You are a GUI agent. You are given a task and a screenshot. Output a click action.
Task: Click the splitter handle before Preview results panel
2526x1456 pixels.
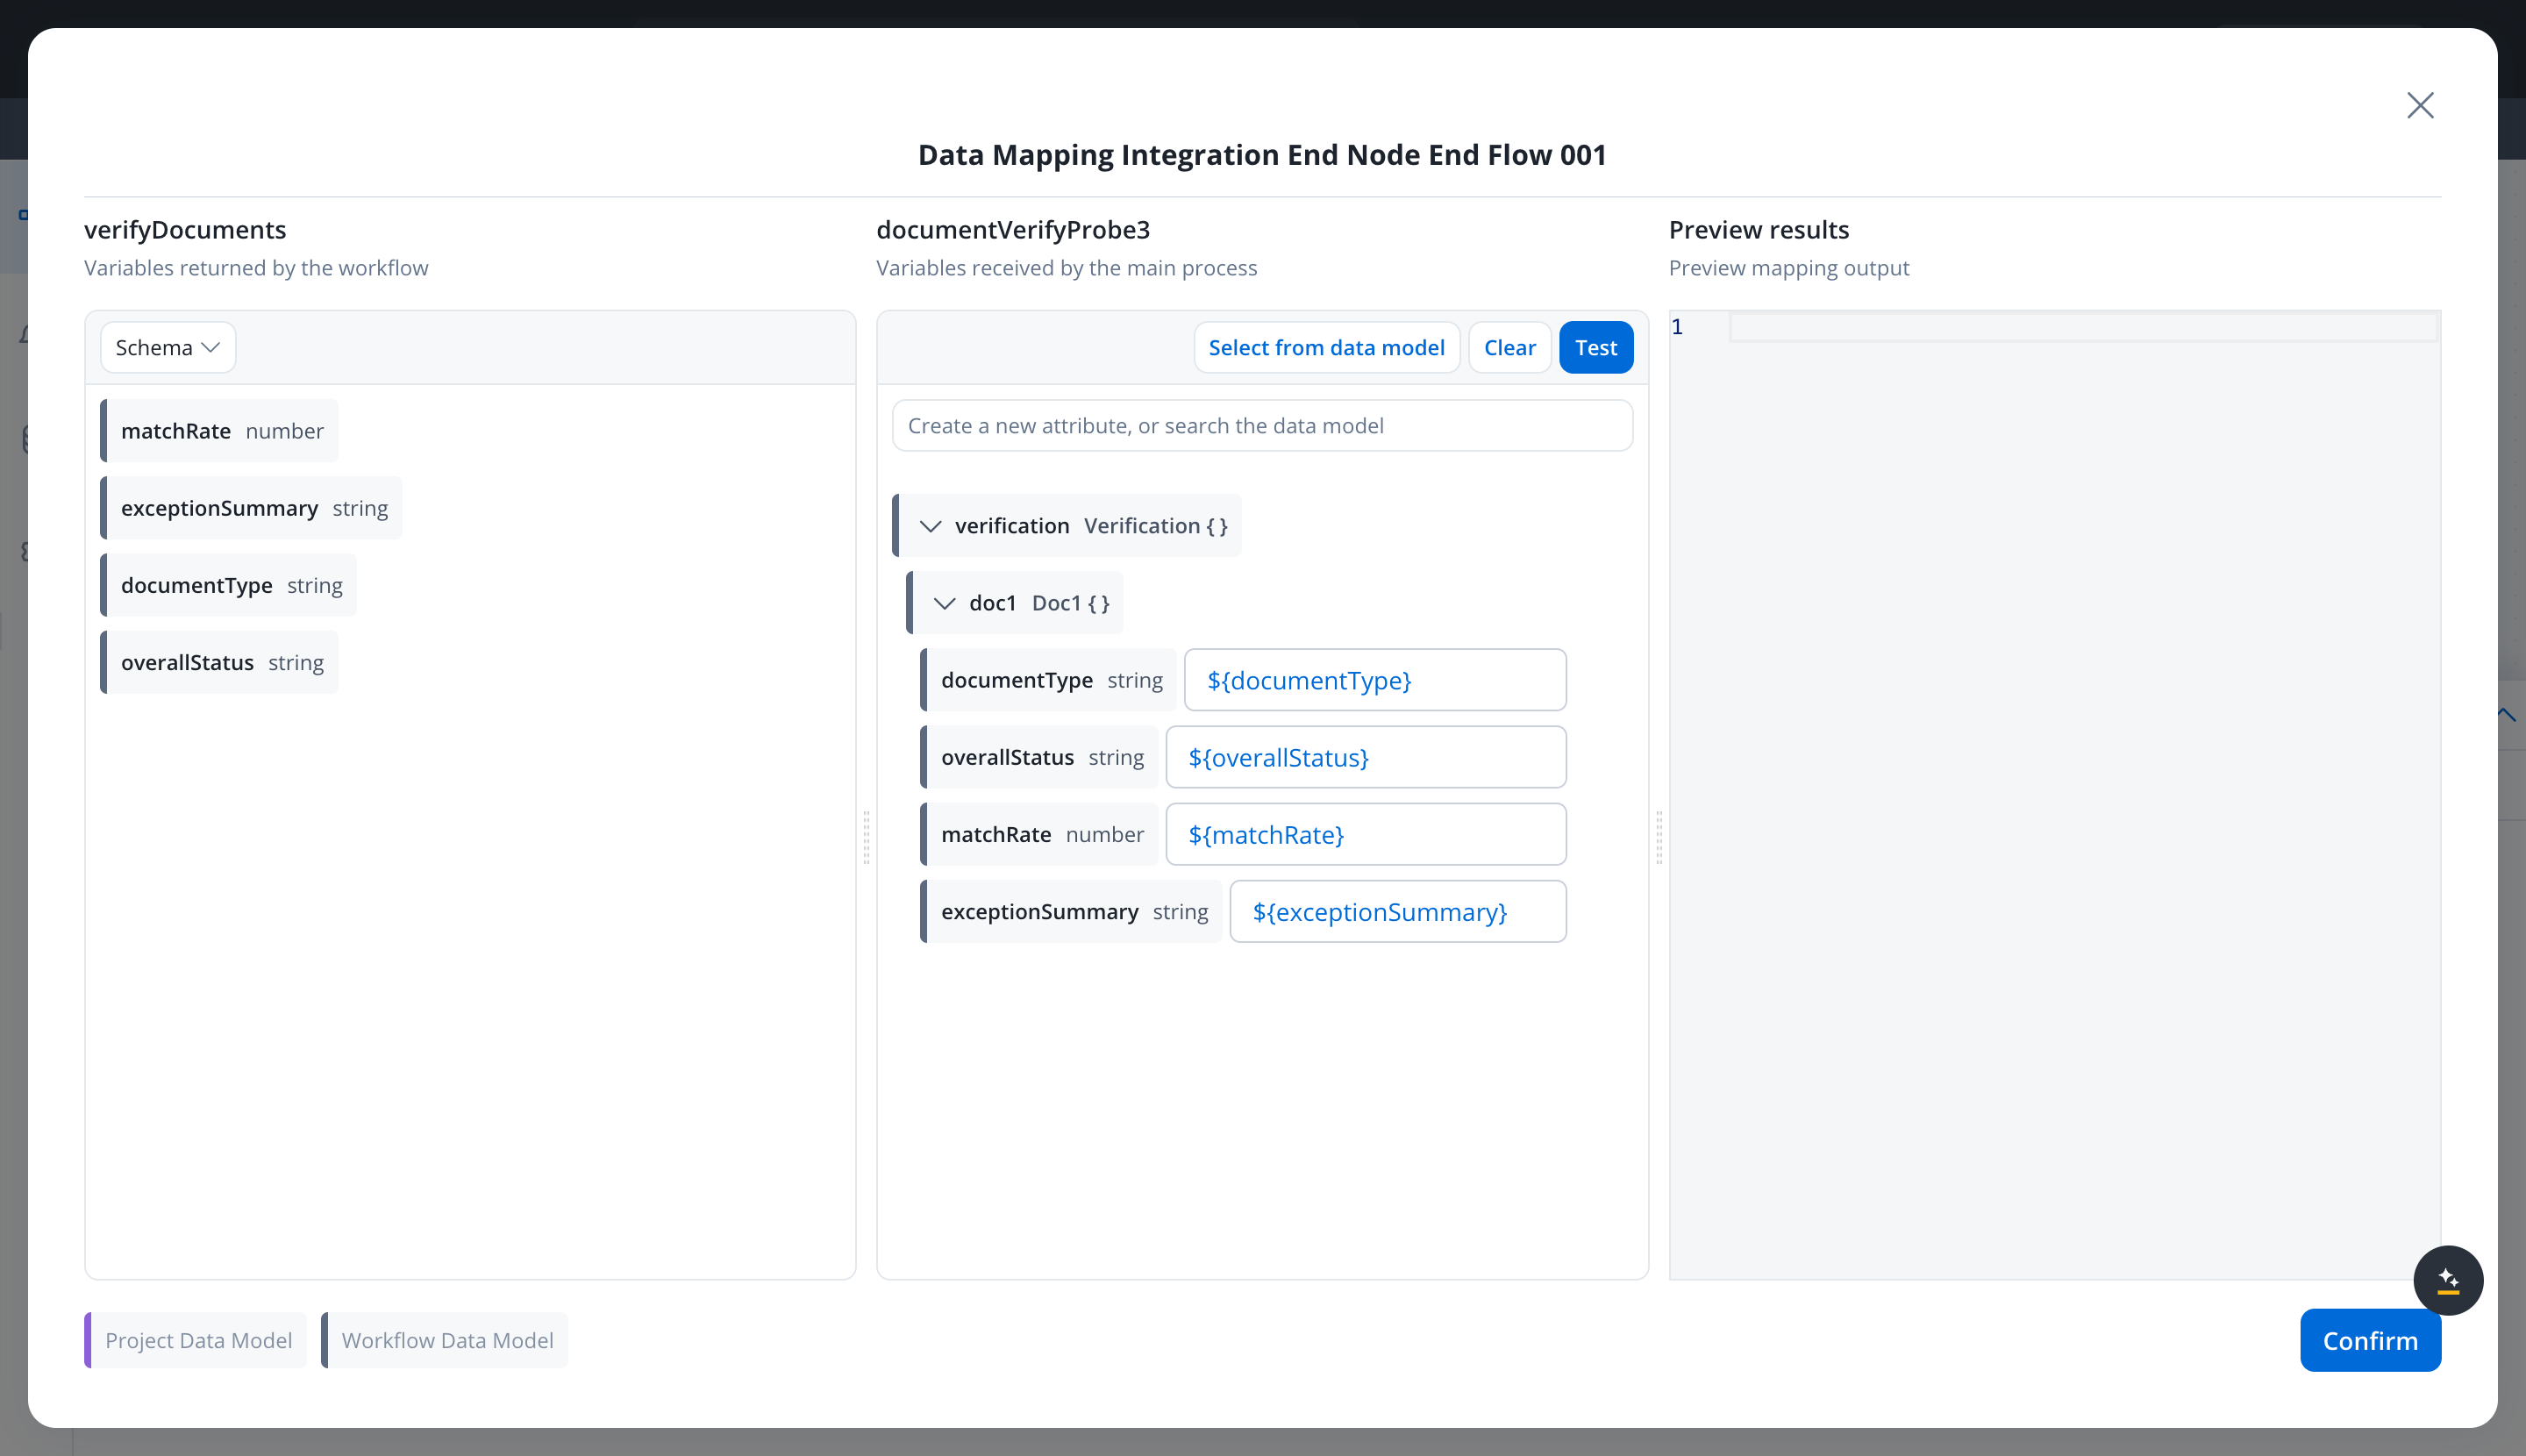[x=1659, y=836]
